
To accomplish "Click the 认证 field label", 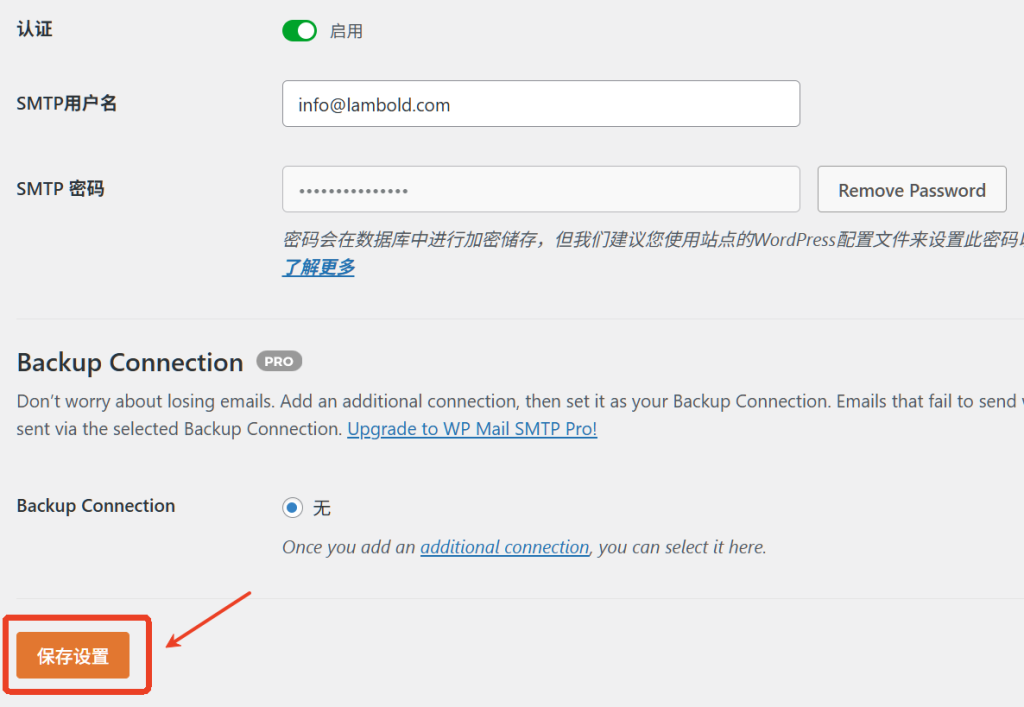I will pyautogui.click(x=35, y=29).
